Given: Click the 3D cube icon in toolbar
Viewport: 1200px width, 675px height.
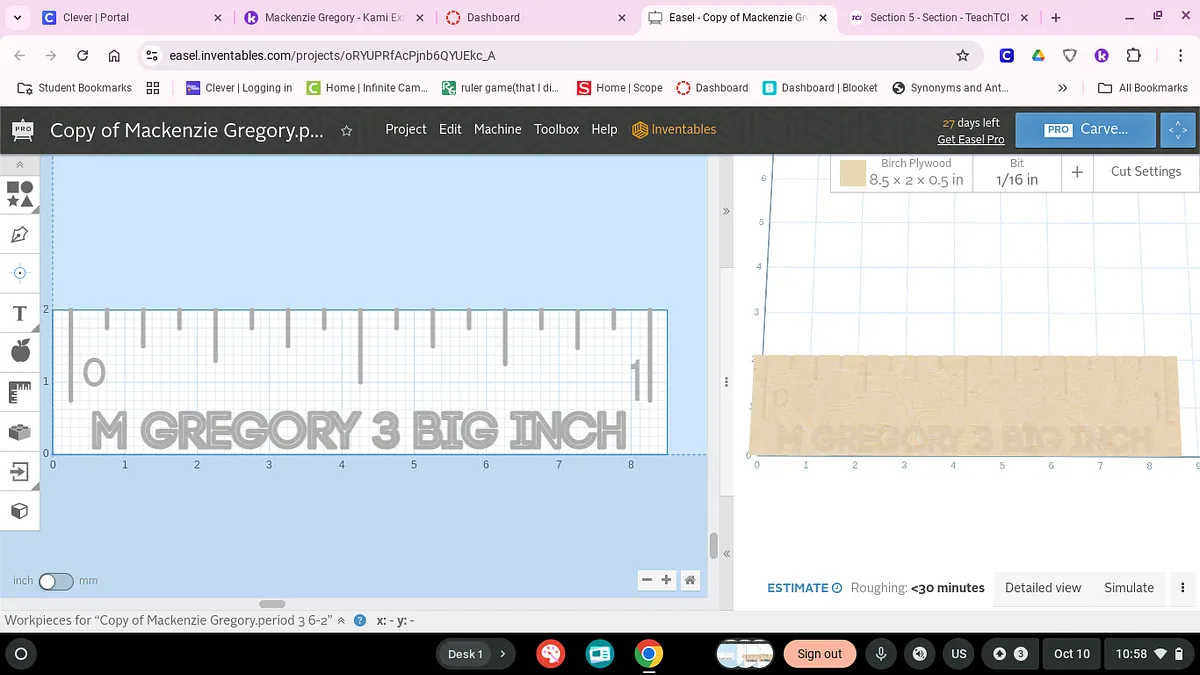Looking at the screenshot, I should [x=20, y=511].
